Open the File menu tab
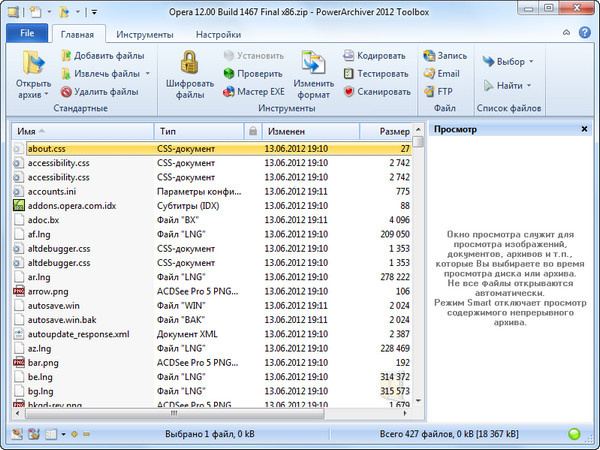600x450 pixels. point(27,33)
